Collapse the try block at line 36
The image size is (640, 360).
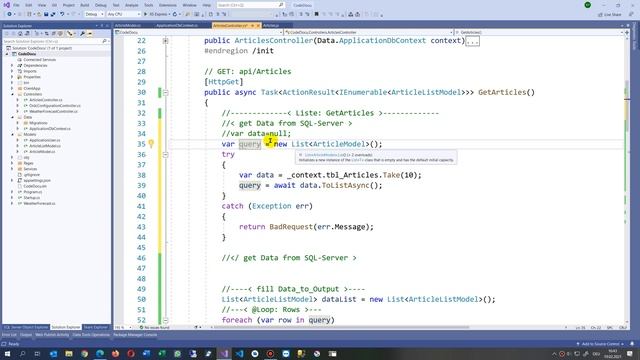click(165, 155)
